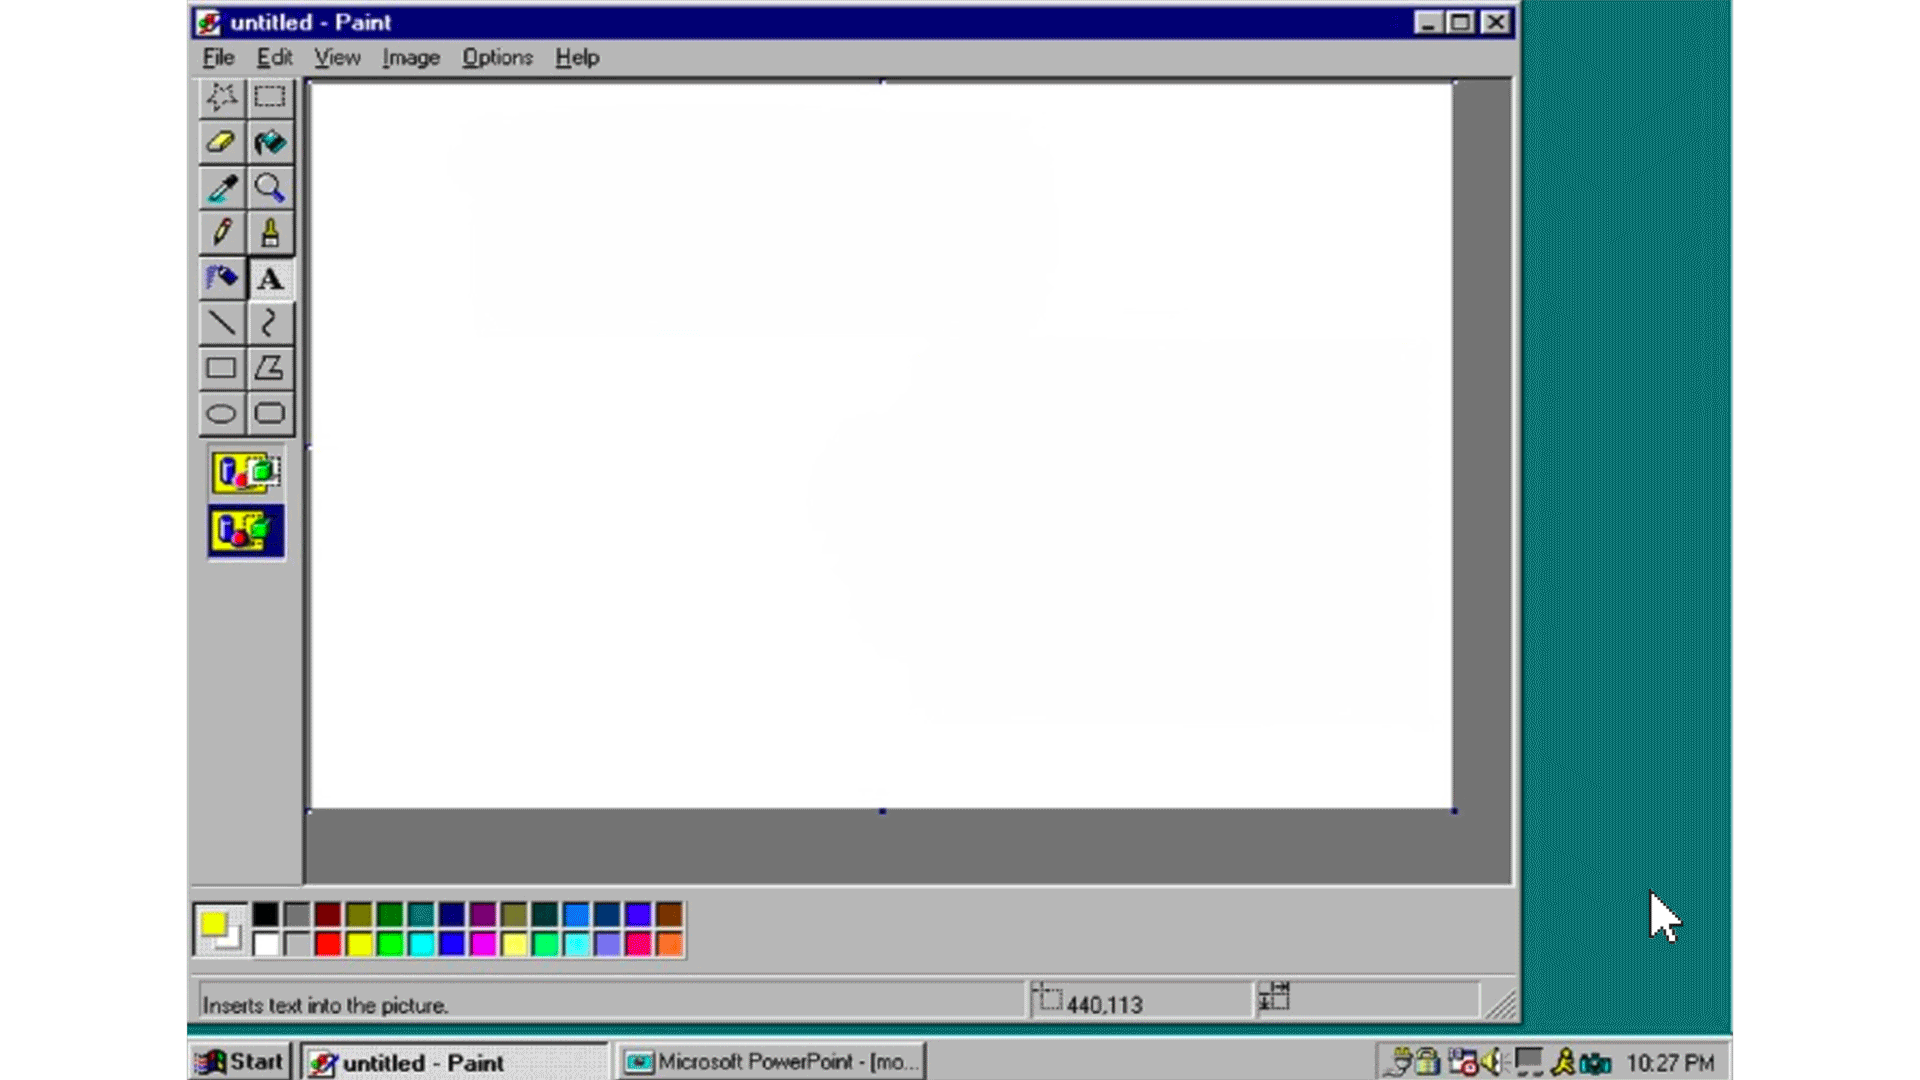Choose the Fill With Color bucket
The image size is (1920, 1080).
pos(269,142)
